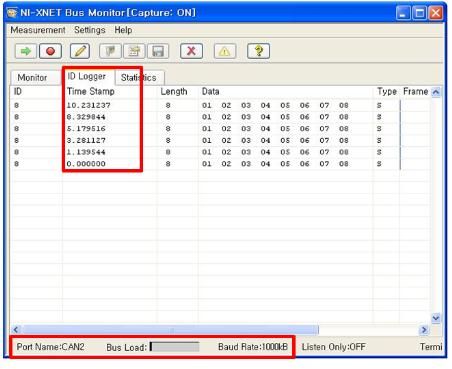Click the red circle Record icon

(x=50, y=51)
